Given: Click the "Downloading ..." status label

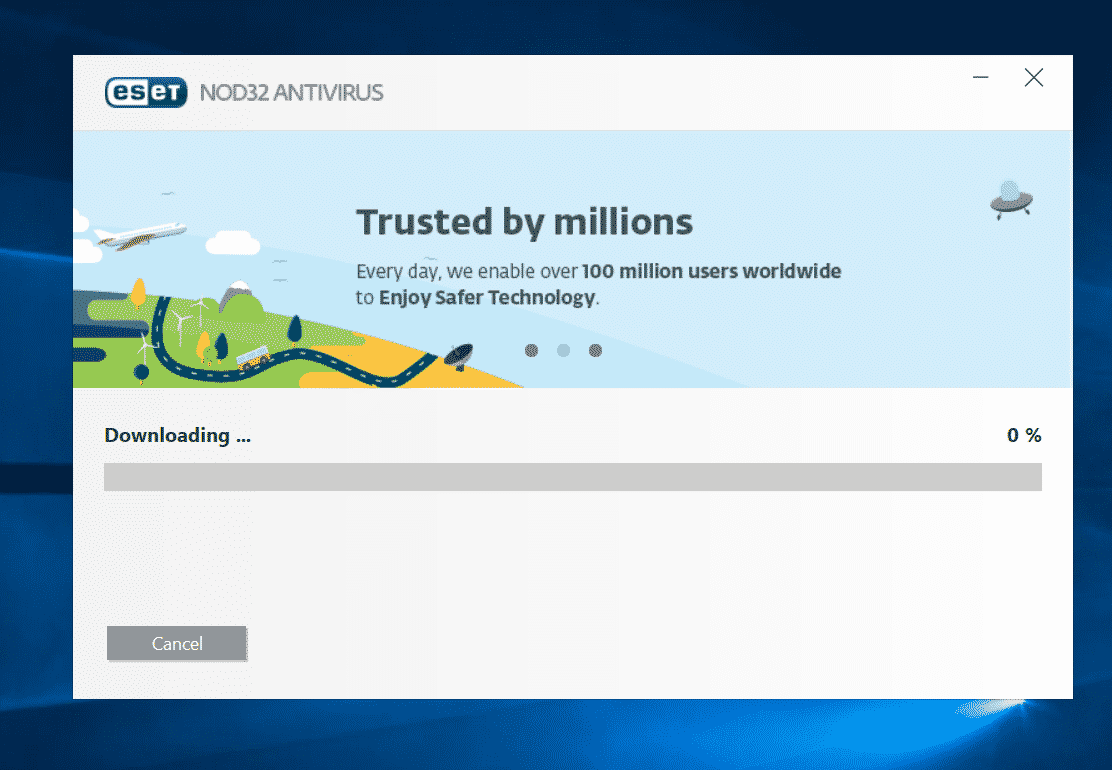Looking at the screenshot, I should pos(177,435).
